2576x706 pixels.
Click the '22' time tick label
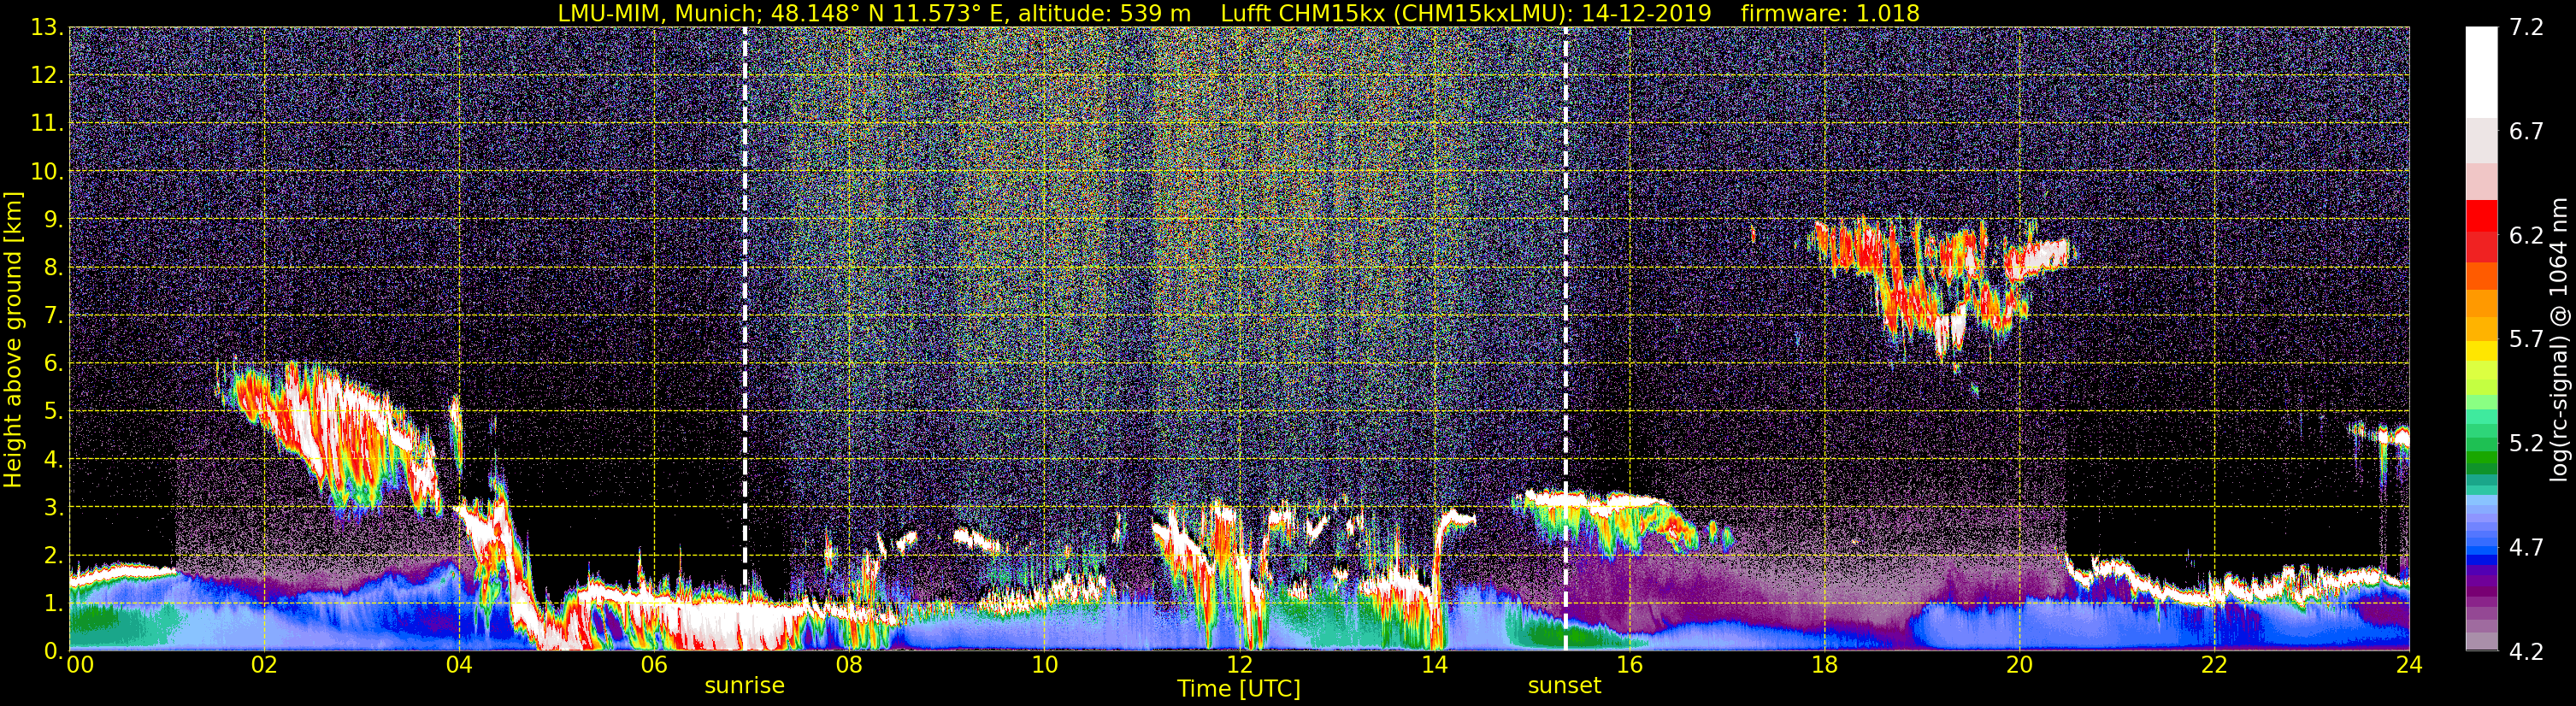pos(2214,665)
